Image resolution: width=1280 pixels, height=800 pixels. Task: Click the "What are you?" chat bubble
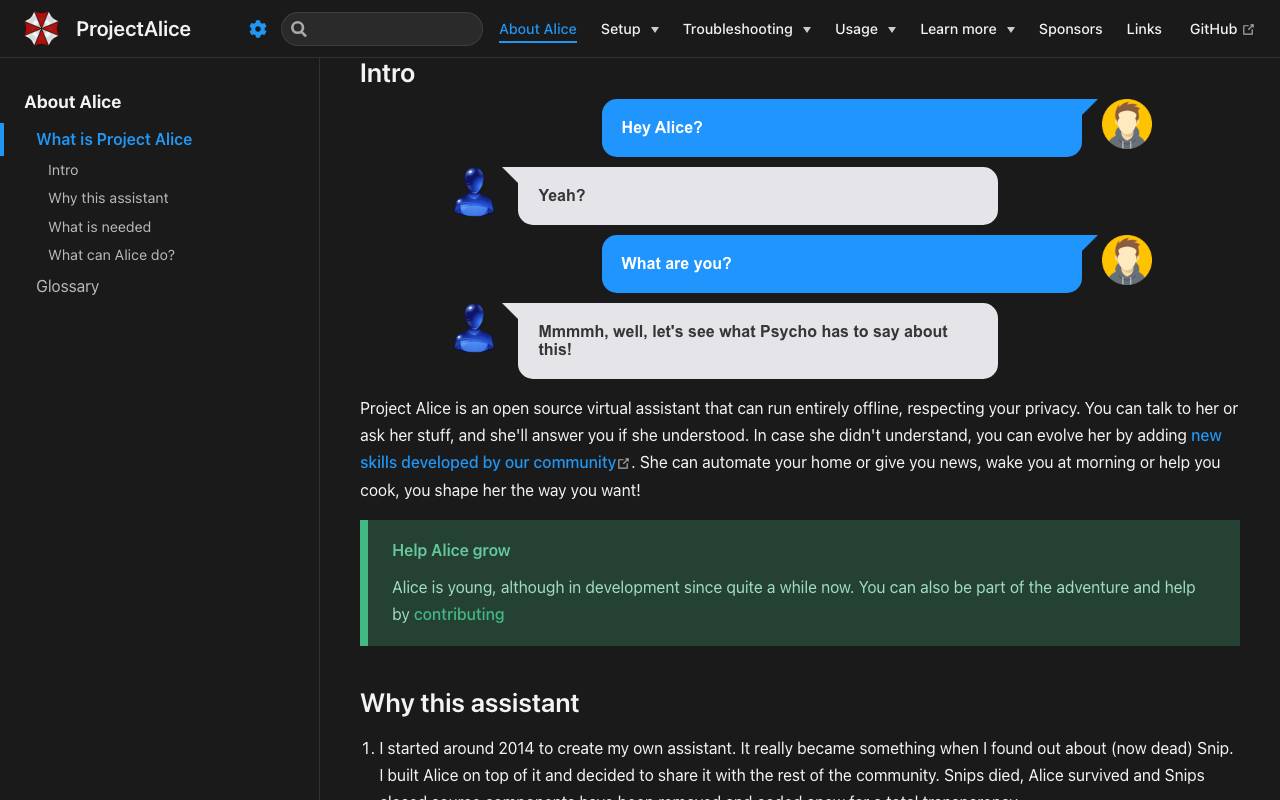click(842, 264)
